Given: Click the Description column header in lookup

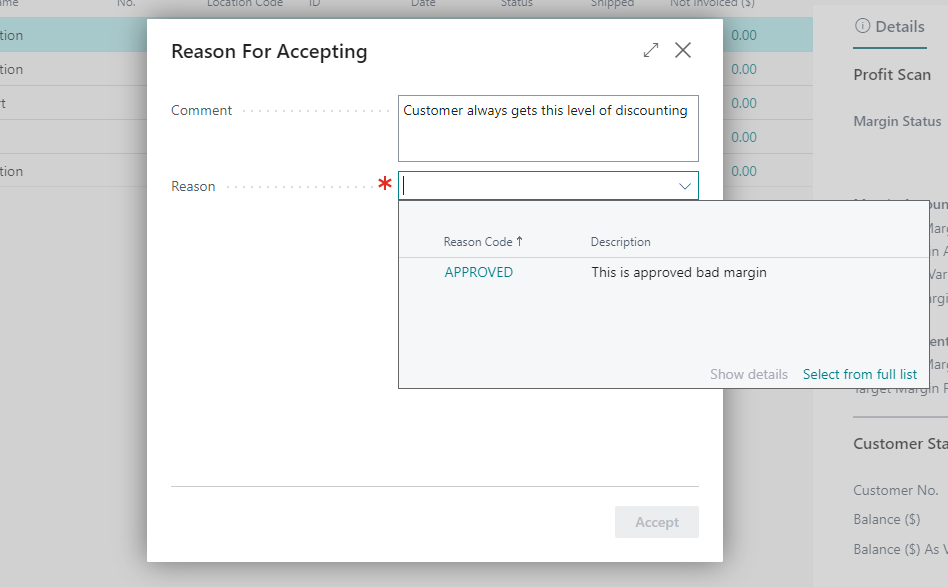Looking at the screenshot, I should [x=620, y=242].
